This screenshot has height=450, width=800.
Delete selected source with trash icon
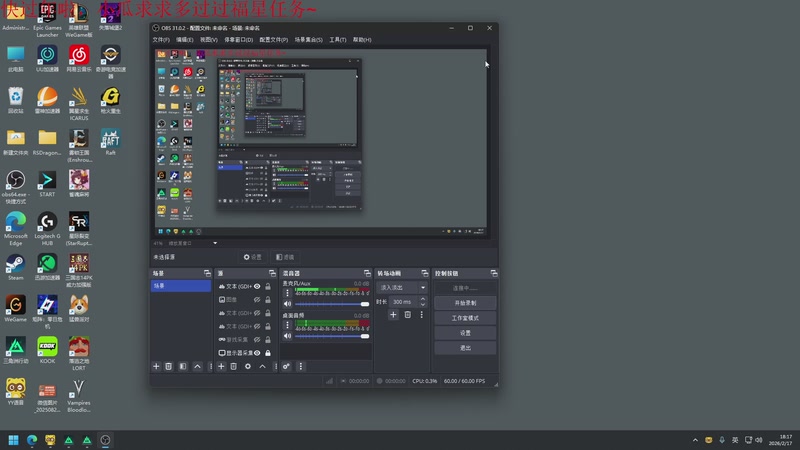[x=234, y=366]
